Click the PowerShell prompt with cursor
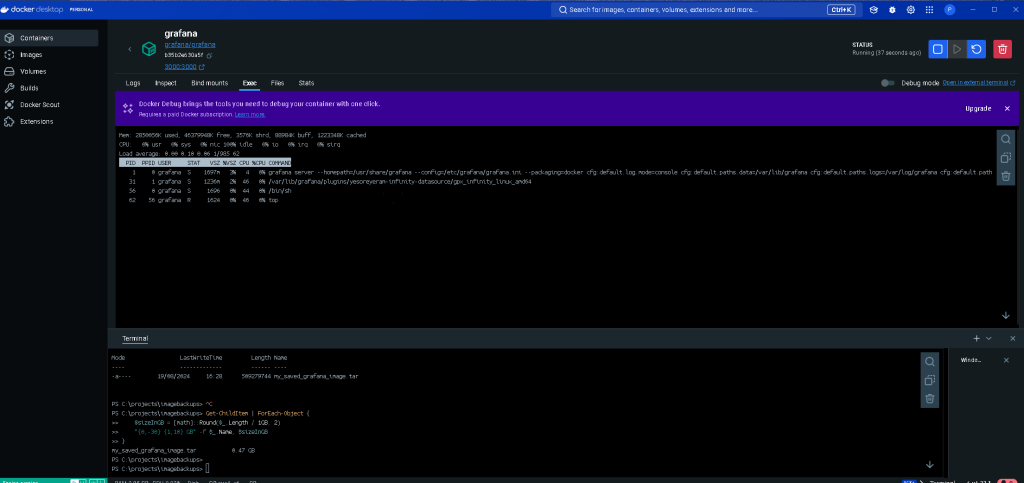The height and width of the screenshot is (483, 1024). click(161, 469)
